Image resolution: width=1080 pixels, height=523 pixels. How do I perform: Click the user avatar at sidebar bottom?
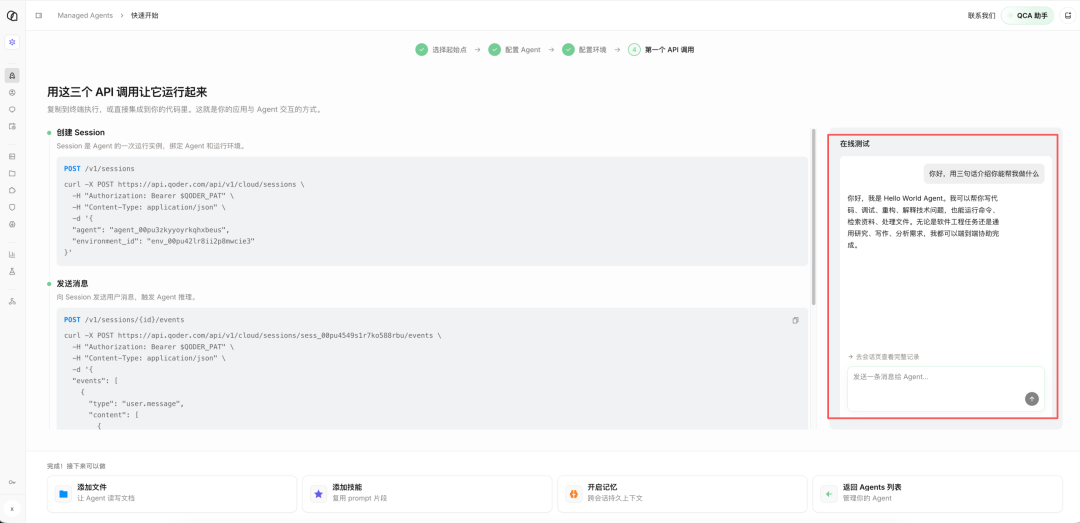12,509
